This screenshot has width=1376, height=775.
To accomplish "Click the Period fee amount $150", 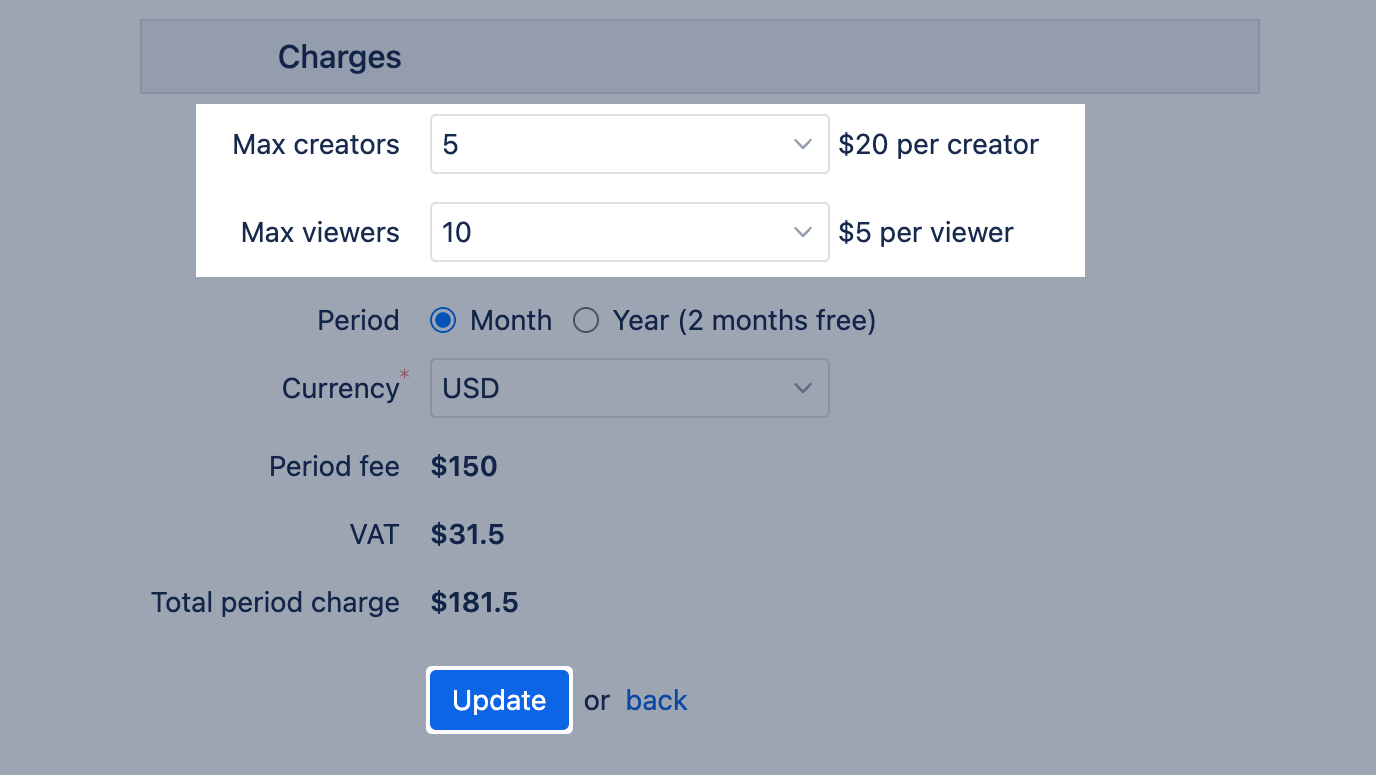I will pos(464,466).
